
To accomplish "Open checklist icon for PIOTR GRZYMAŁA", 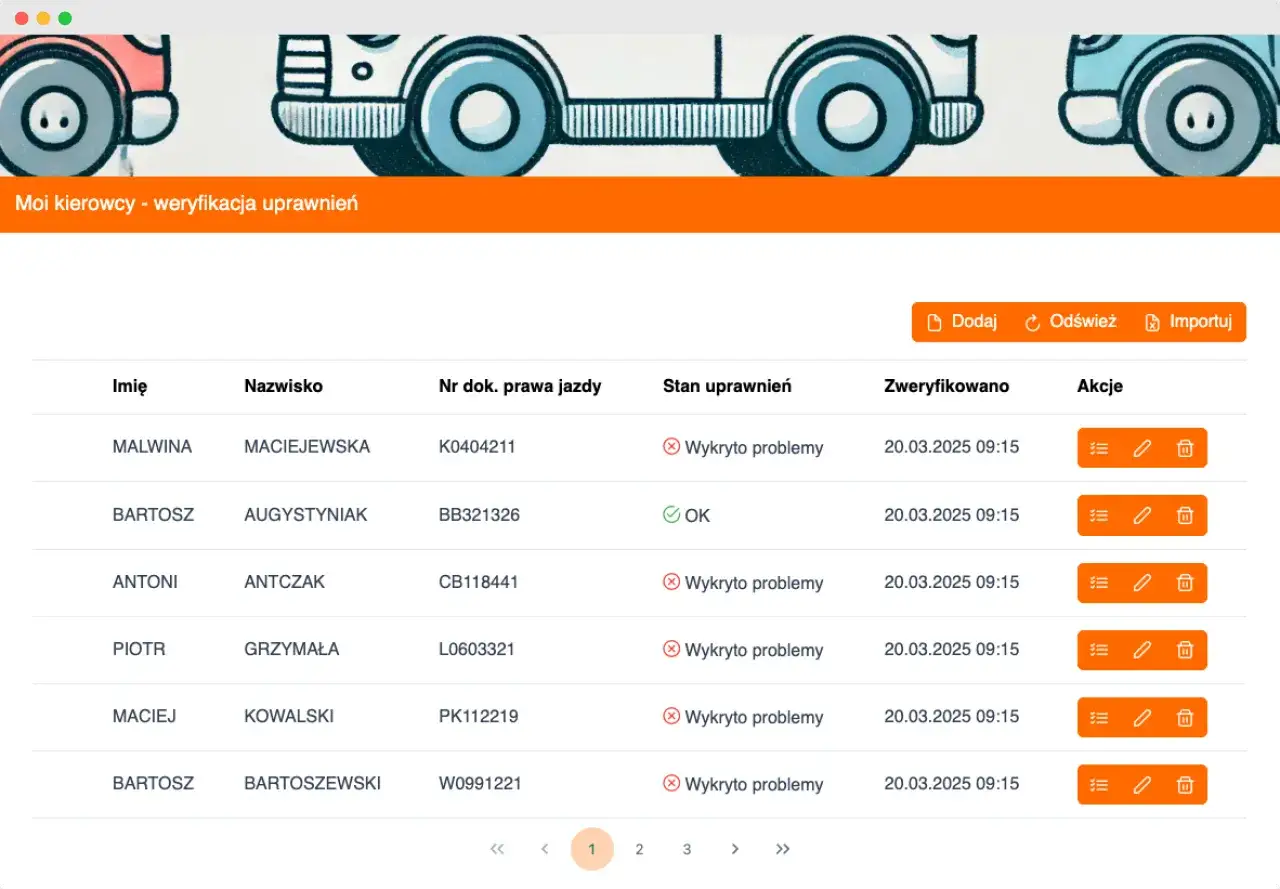I will coord(1099,650).
